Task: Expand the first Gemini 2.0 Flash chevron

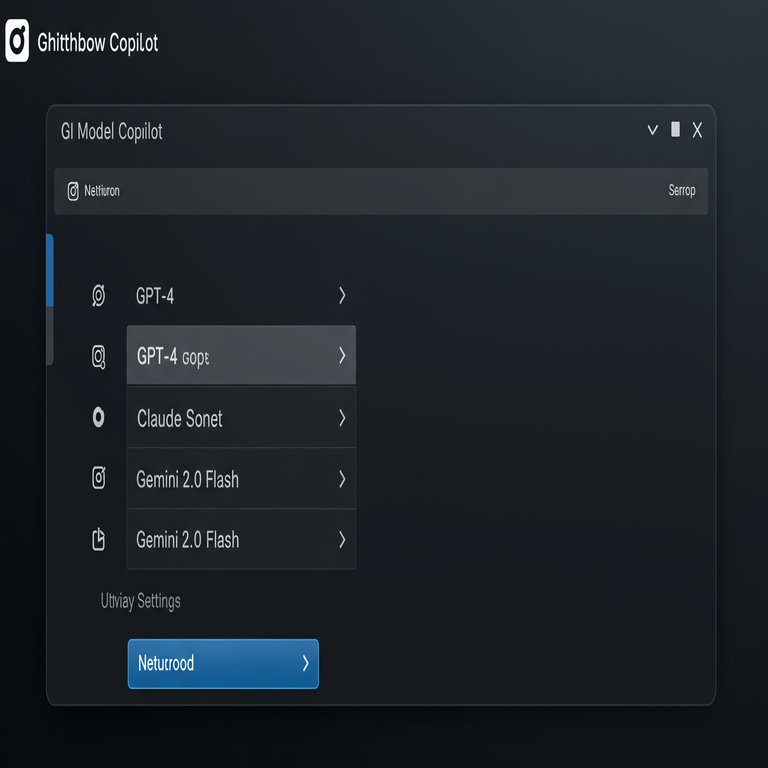Action: pyautogui.click(x=342, y=479)
